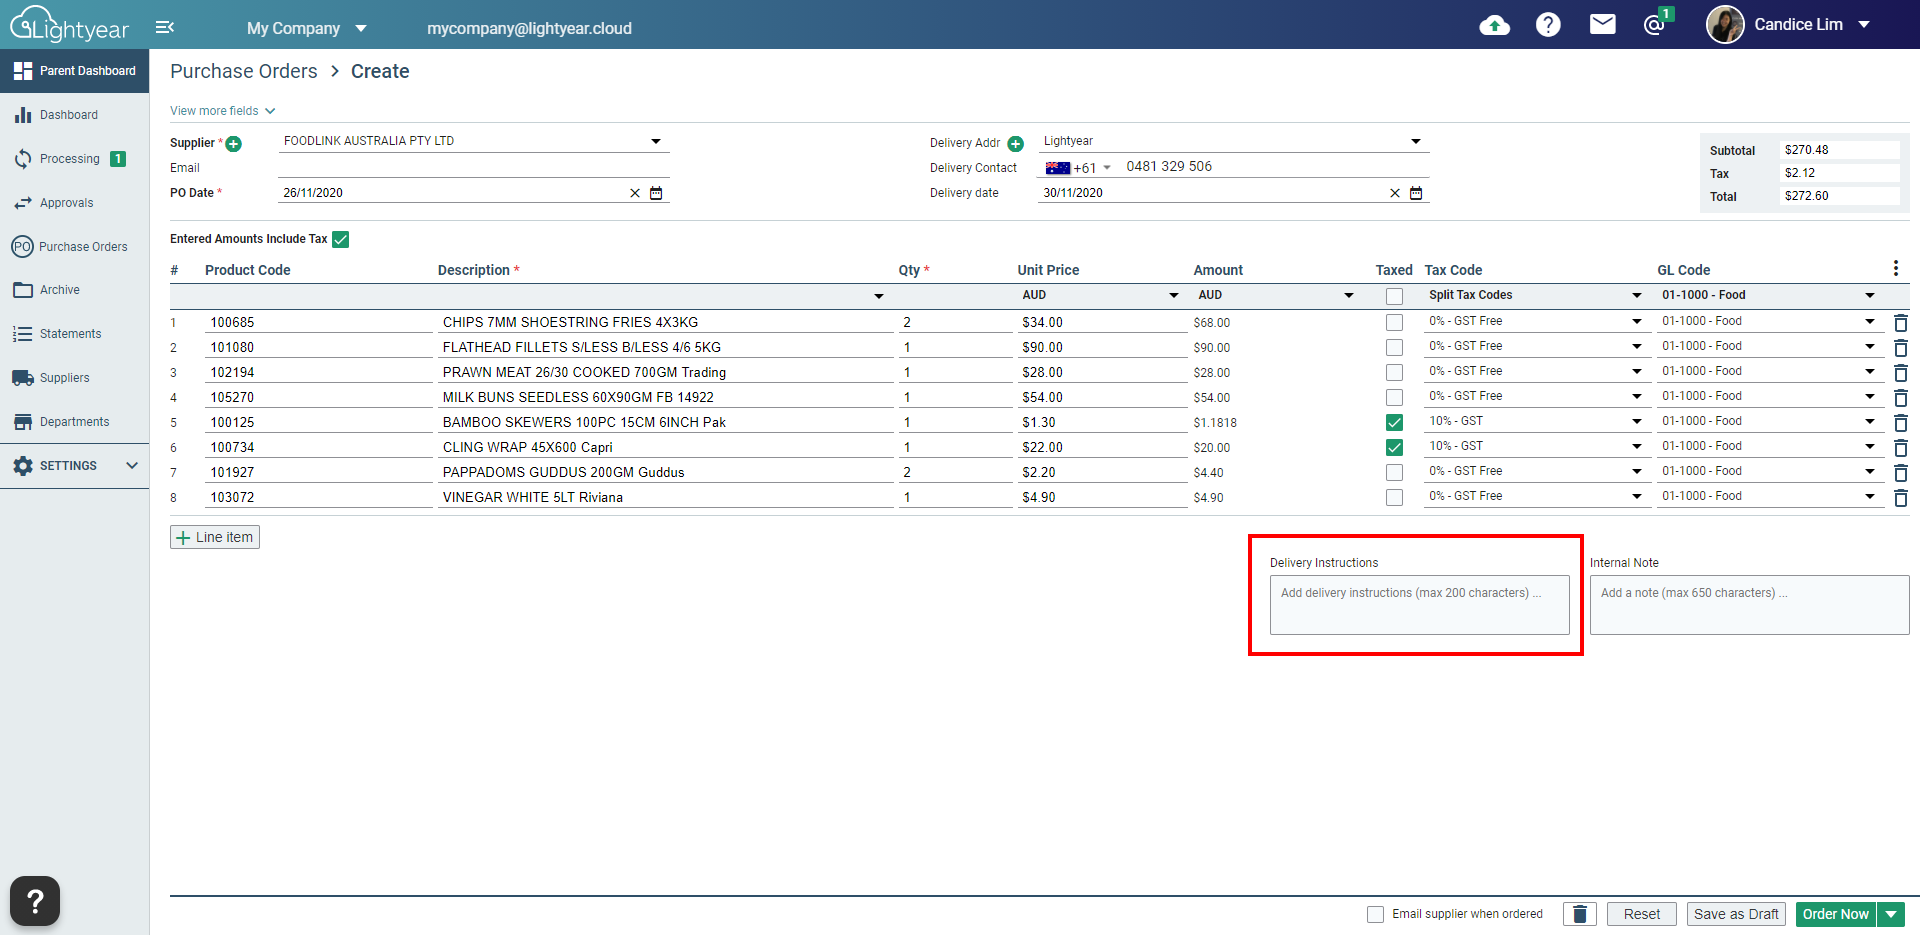The width and height of the screenshot is (1920, 935).
Task: Add a new supplier via plus icon
Action: tap(234, 143)
